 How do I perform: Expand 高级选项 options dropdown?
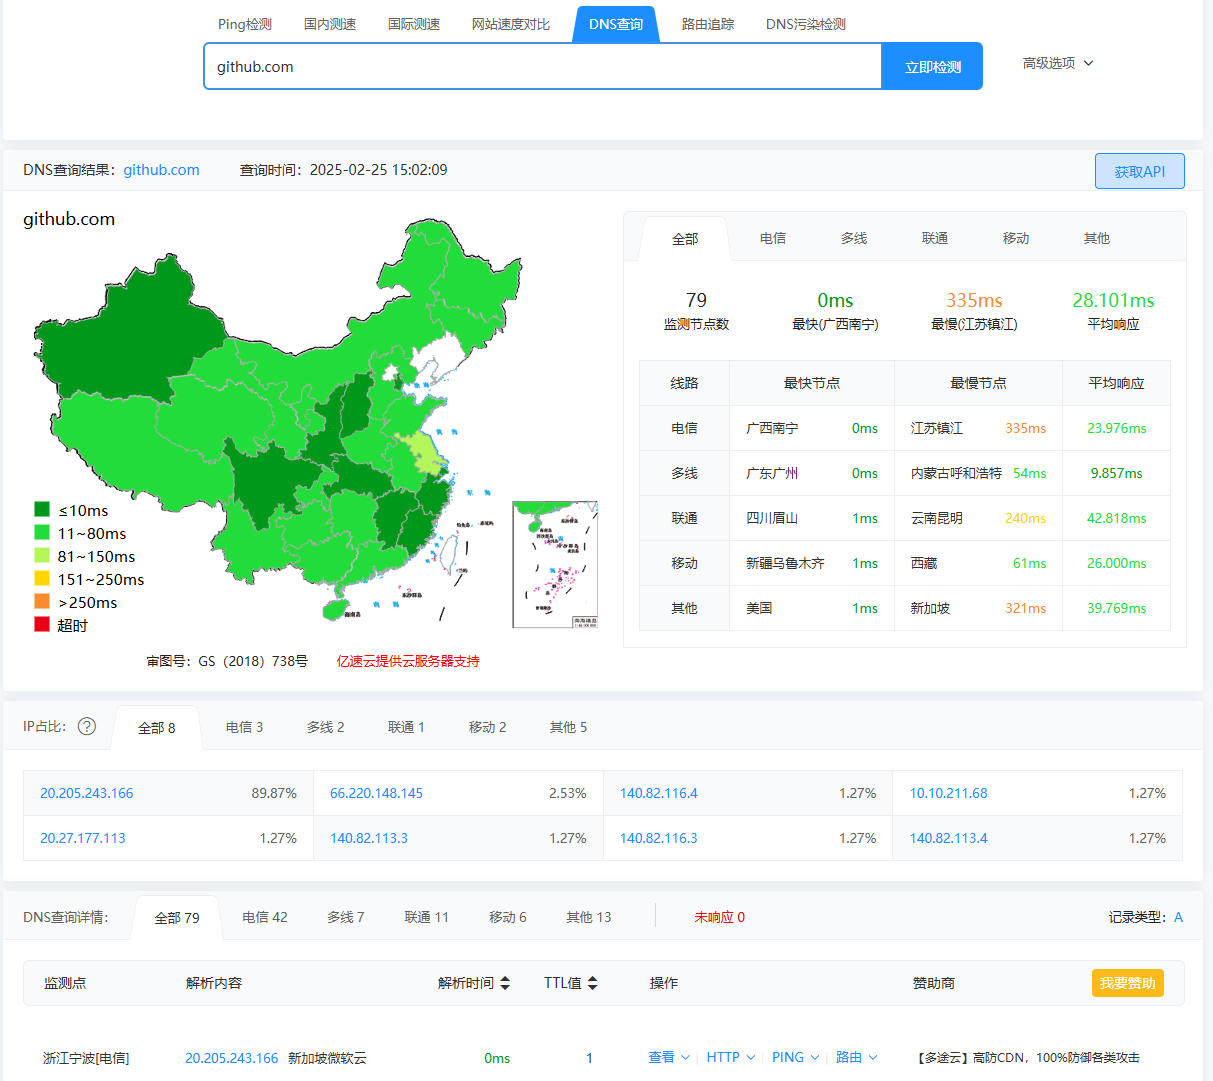pyautogui.click(x=1058, y=63)
